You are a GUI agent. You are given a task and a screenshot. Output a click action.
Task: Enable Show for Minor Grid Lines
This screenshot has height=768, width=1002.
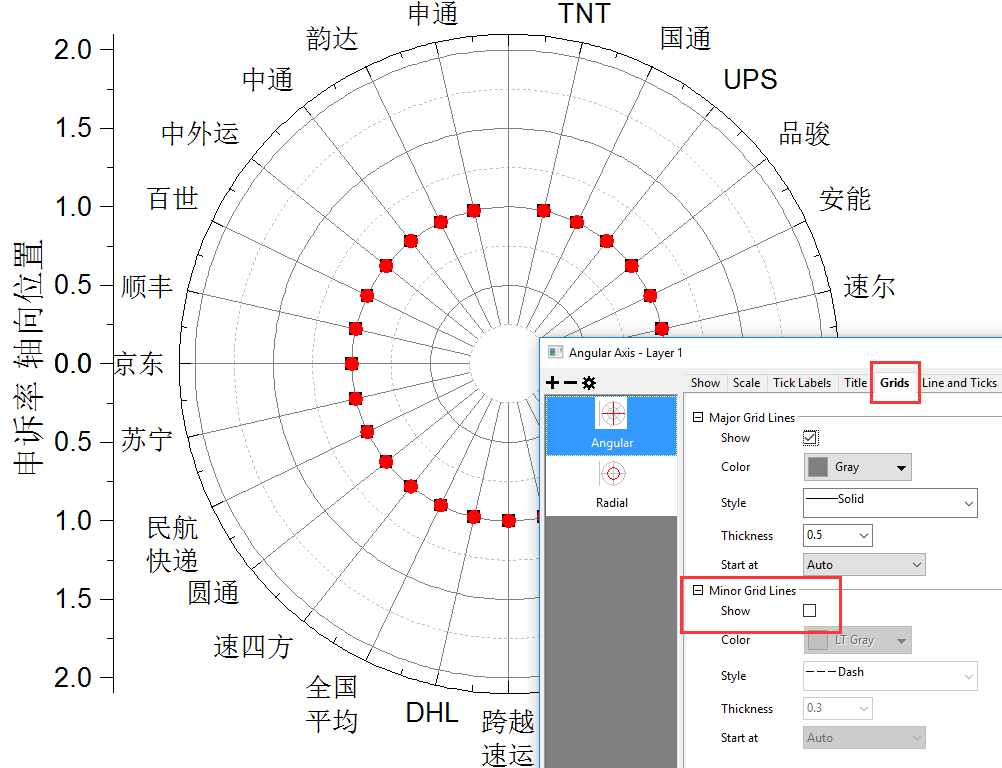809,610
